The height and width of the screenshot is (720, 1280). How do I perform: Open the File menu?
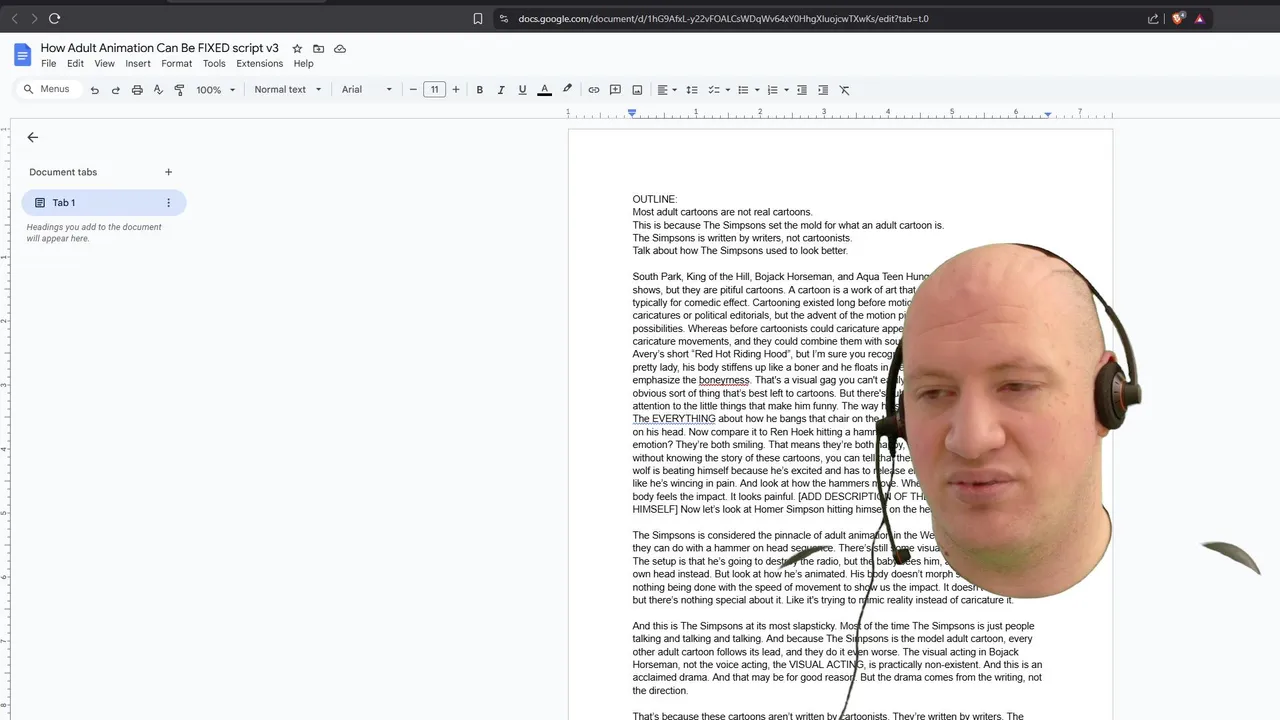pos(48,64)
